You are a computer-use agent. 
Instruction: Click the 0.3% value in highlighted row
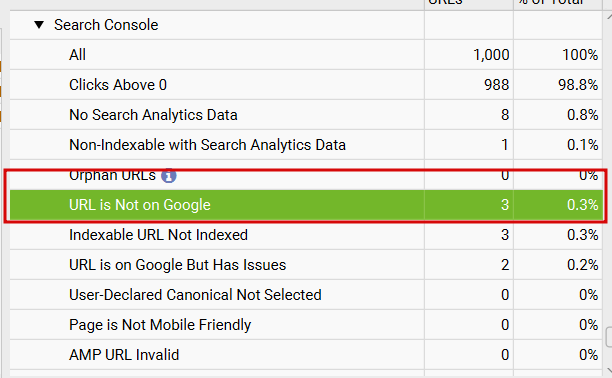[x=582, y=205]
